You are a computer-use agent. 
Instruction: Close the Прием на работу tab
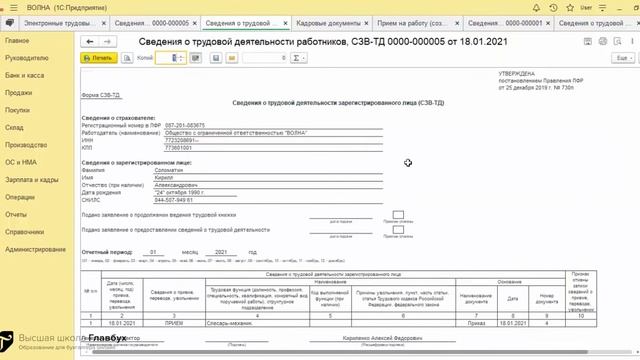[x=457, y=23]
